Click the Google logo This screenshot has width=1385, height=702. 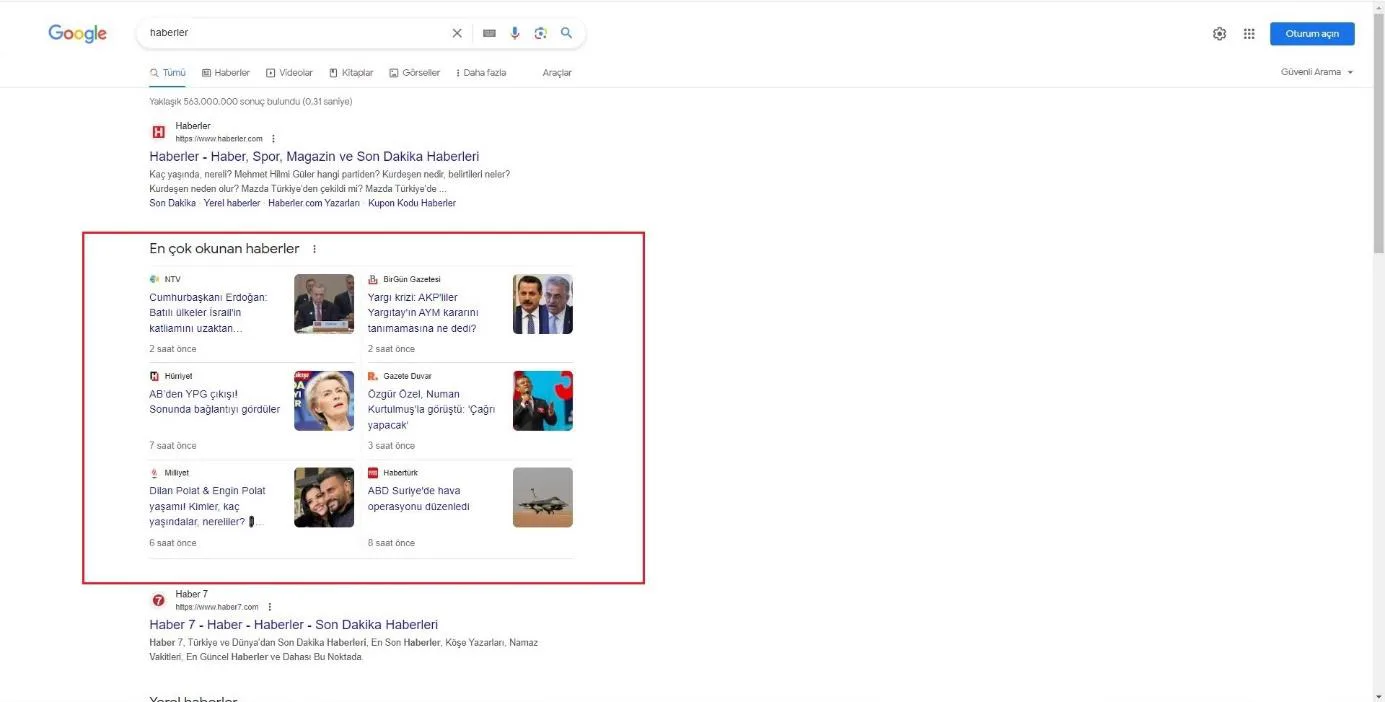(x=77, y=33)
